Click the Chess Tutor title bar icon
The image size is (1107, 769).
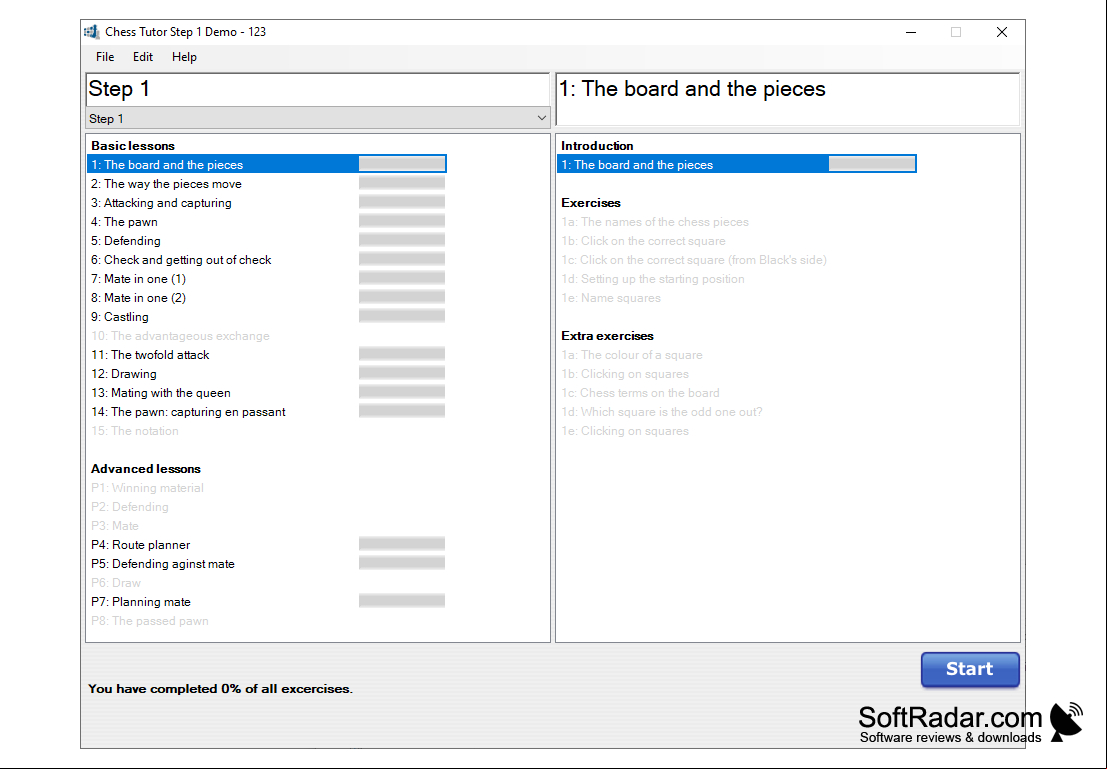click(x=91, y=32)
